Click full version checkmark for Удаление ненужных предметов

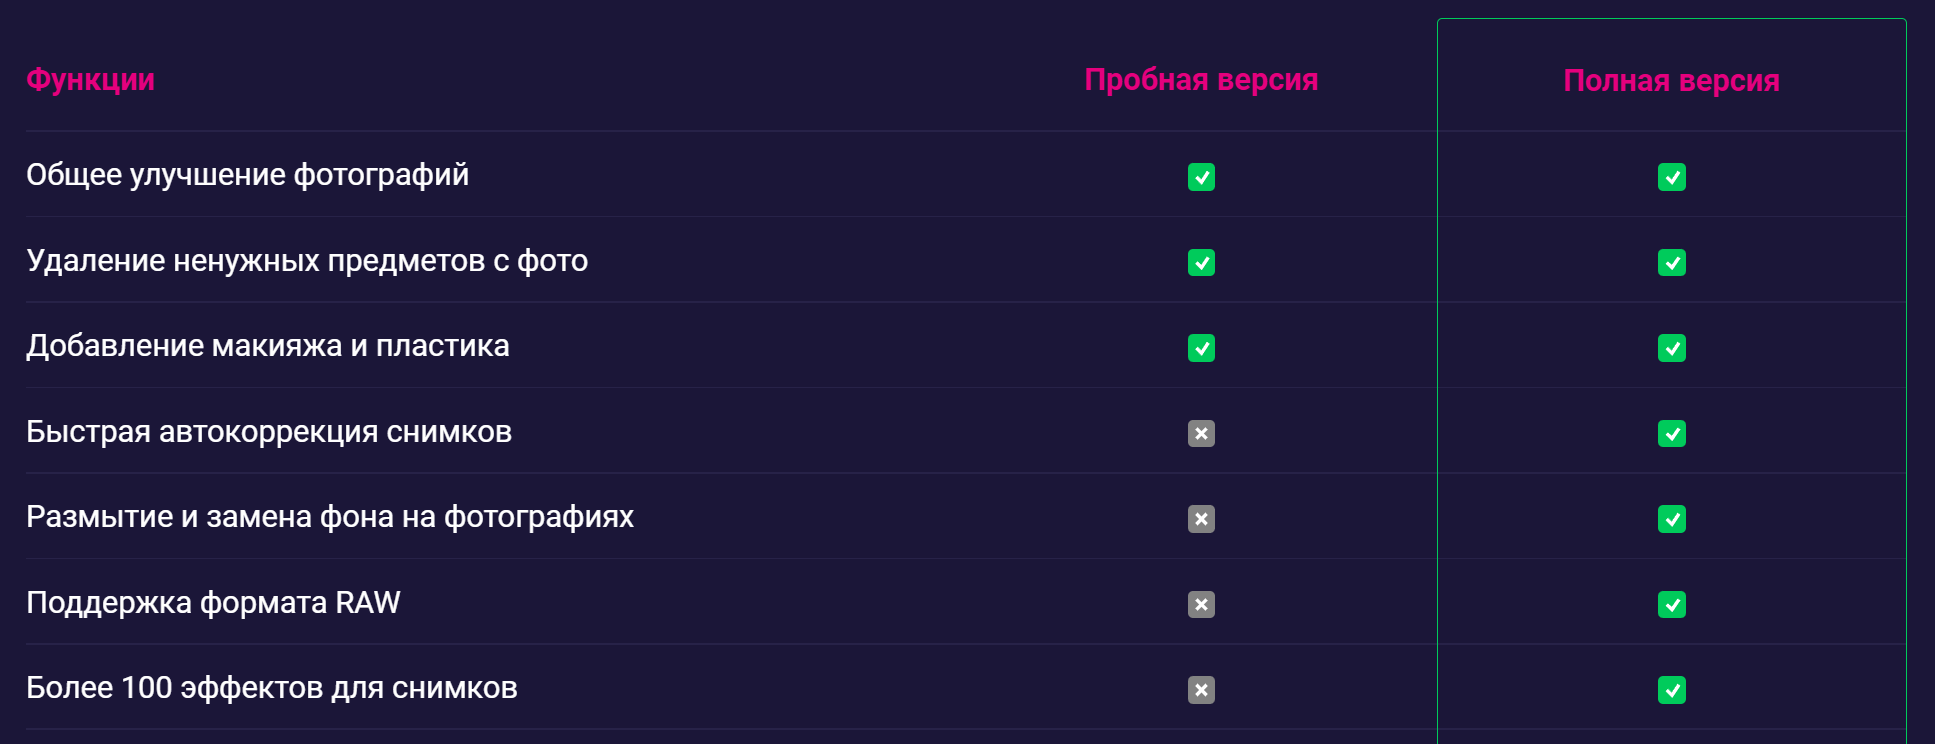(x=1671, y=262)
